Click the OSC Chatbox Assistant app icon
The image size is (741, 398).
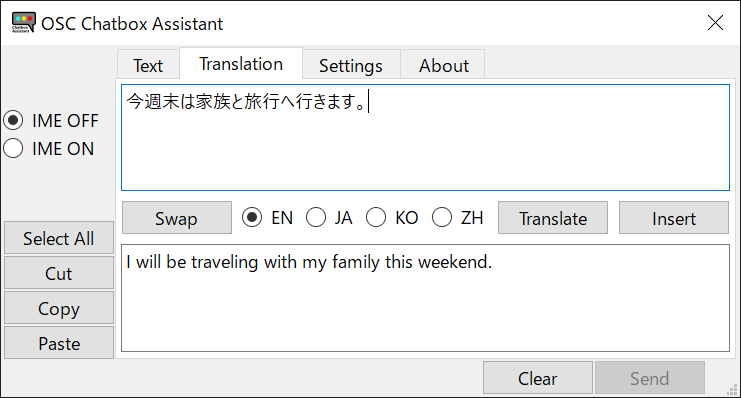click(x=24, y=23)
